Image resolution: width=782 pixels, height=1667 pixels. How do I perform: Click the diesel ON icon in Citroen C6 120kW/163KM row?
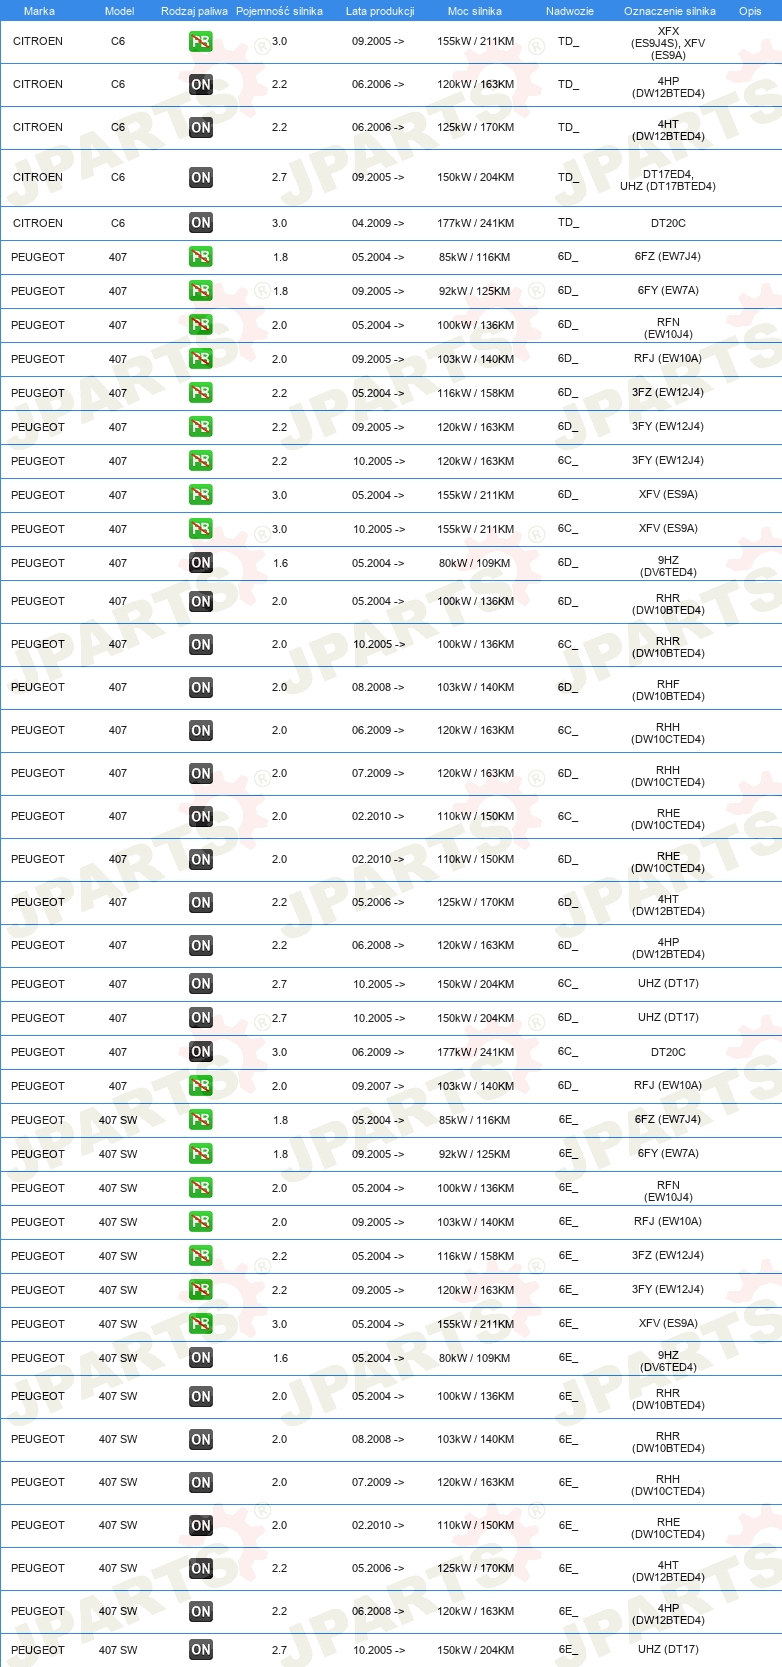coord(201,85)
